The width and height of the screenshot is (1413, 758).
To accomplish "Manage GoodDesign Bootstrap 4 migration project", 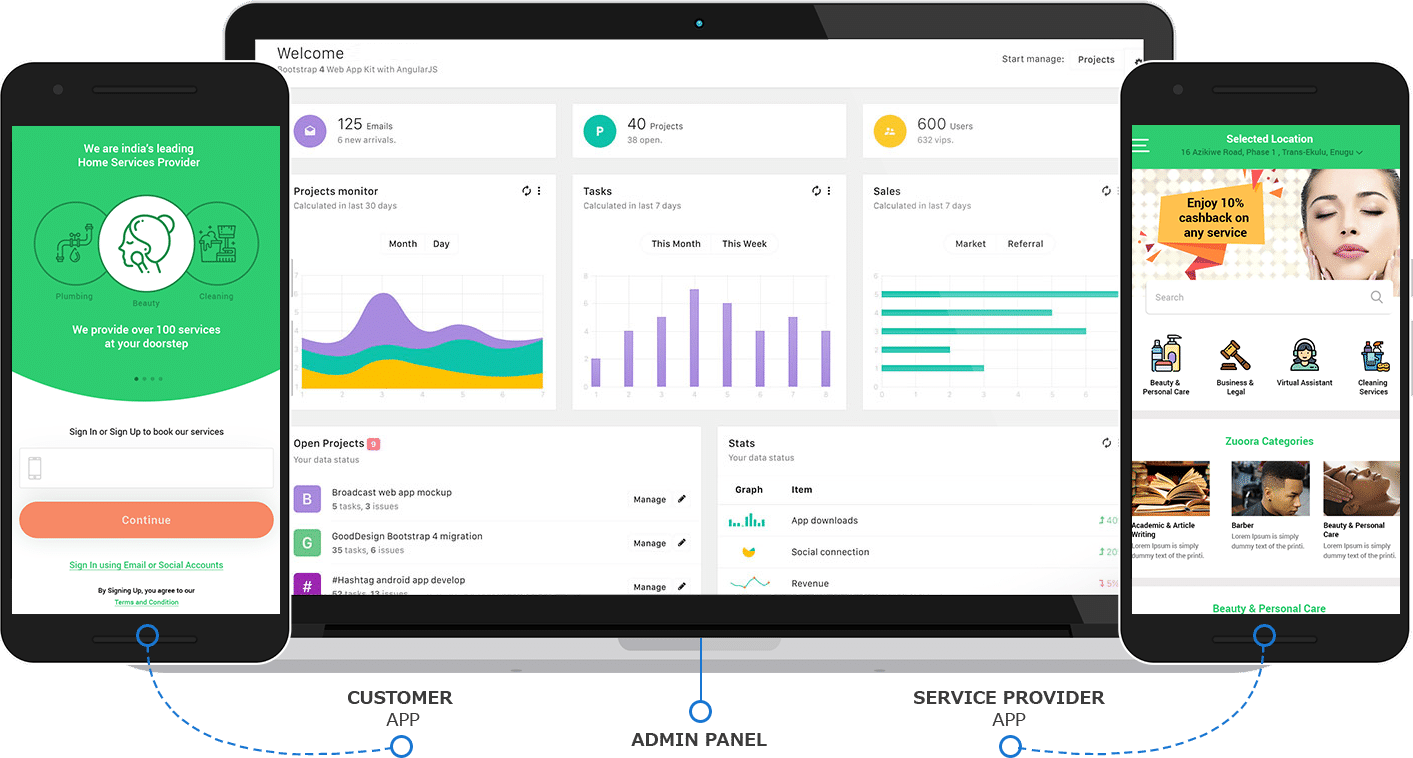I will click(x=650, y=543).
